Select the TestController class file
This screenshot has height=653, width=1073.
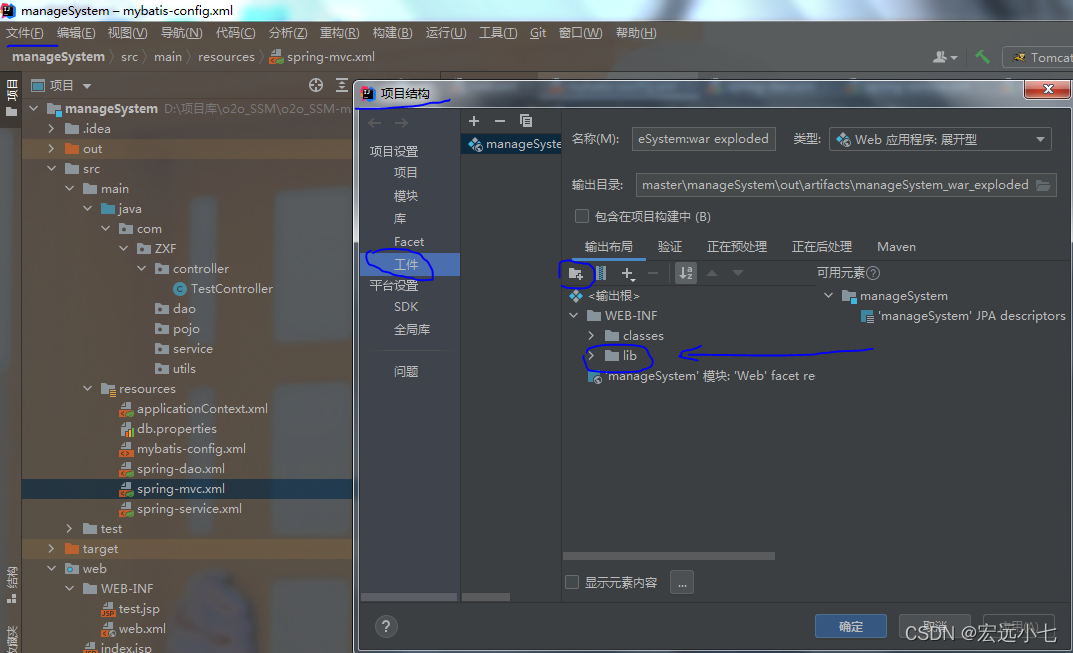coord(223,289)
